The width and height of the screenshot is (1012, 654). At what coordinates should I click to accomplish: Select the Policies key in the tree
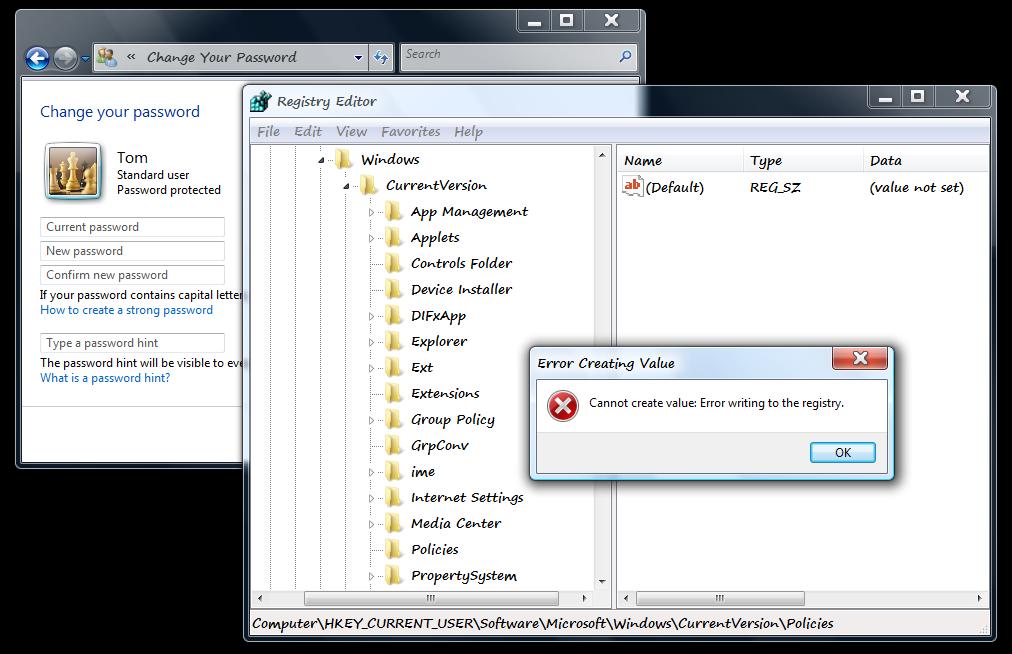coord(435,549)
